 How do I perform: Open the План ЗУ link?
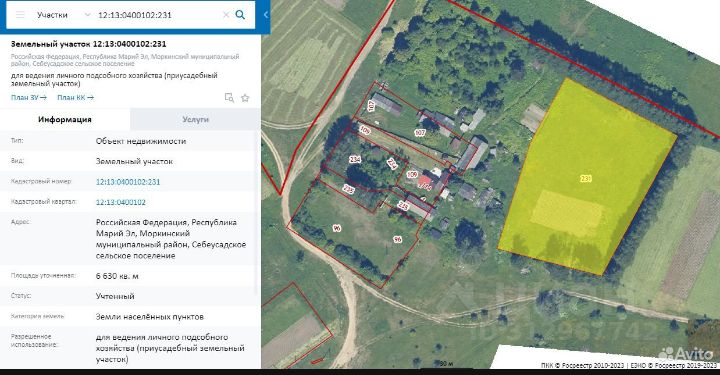(x=28, y=97)
